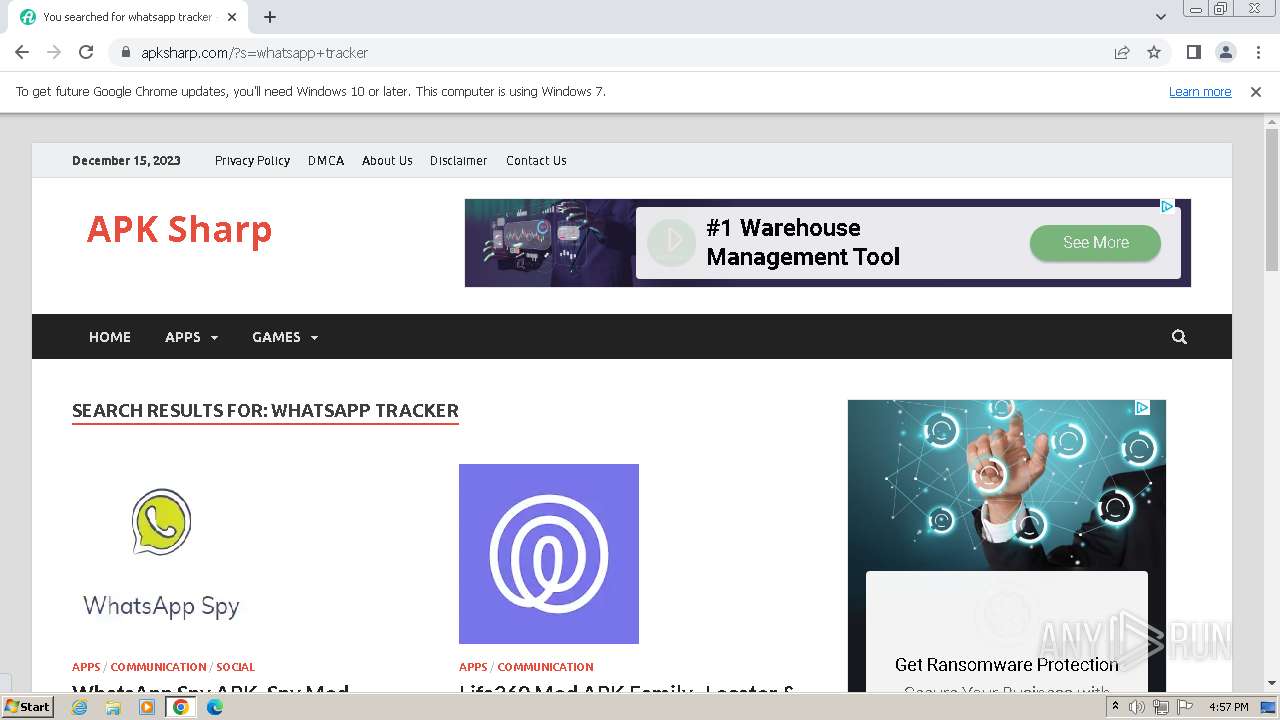Share this page from the address bar
The width and height of the screenshot is (1280, 720).
click(x=1122, y=52)
